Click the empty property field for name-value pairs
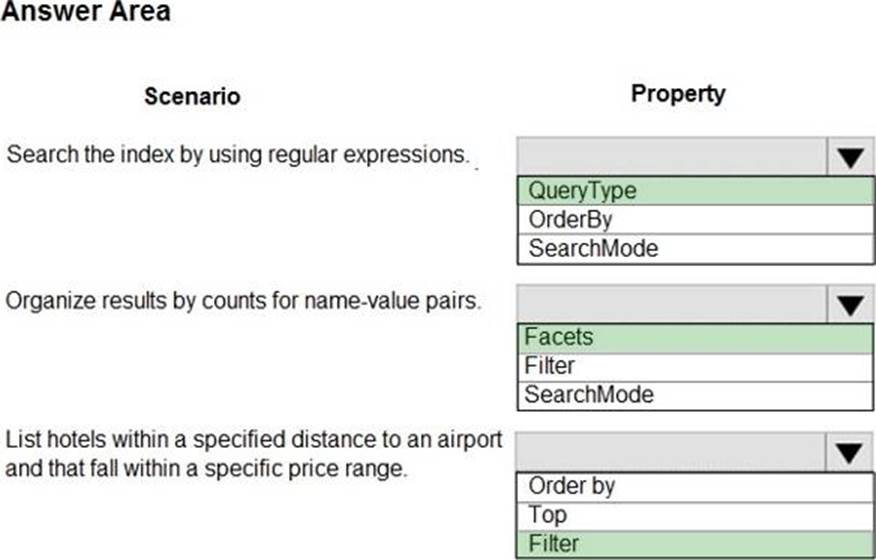 click(x=672, y=304)
